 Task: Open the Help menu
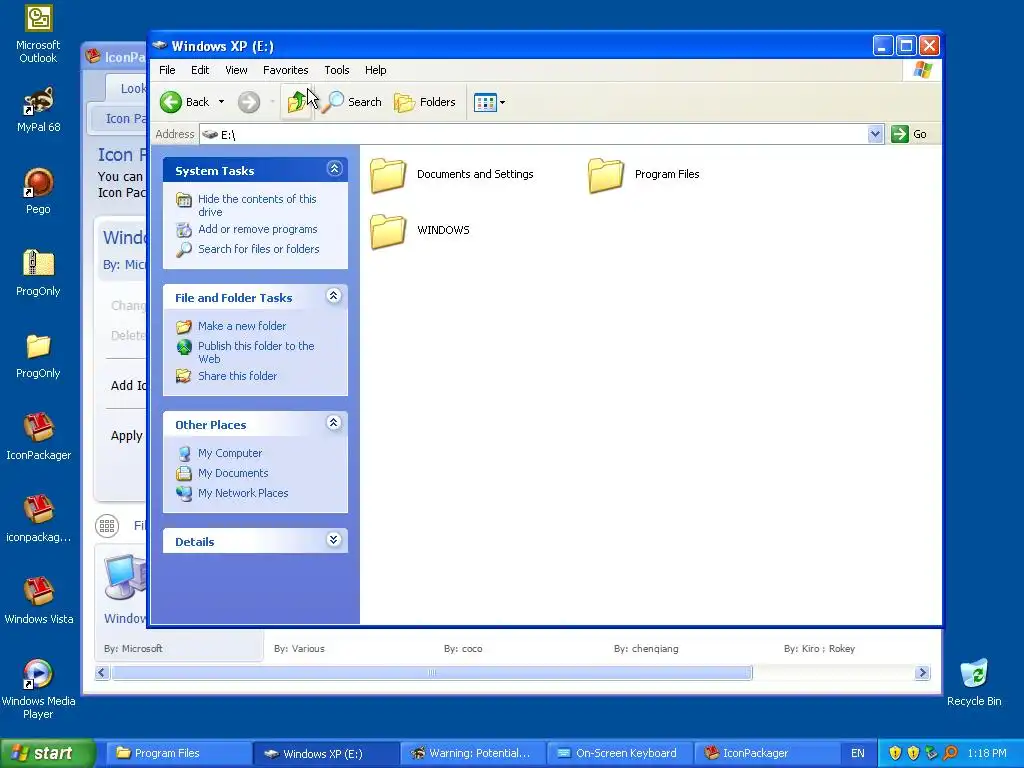pyautogui.click(x=376, y=70)
